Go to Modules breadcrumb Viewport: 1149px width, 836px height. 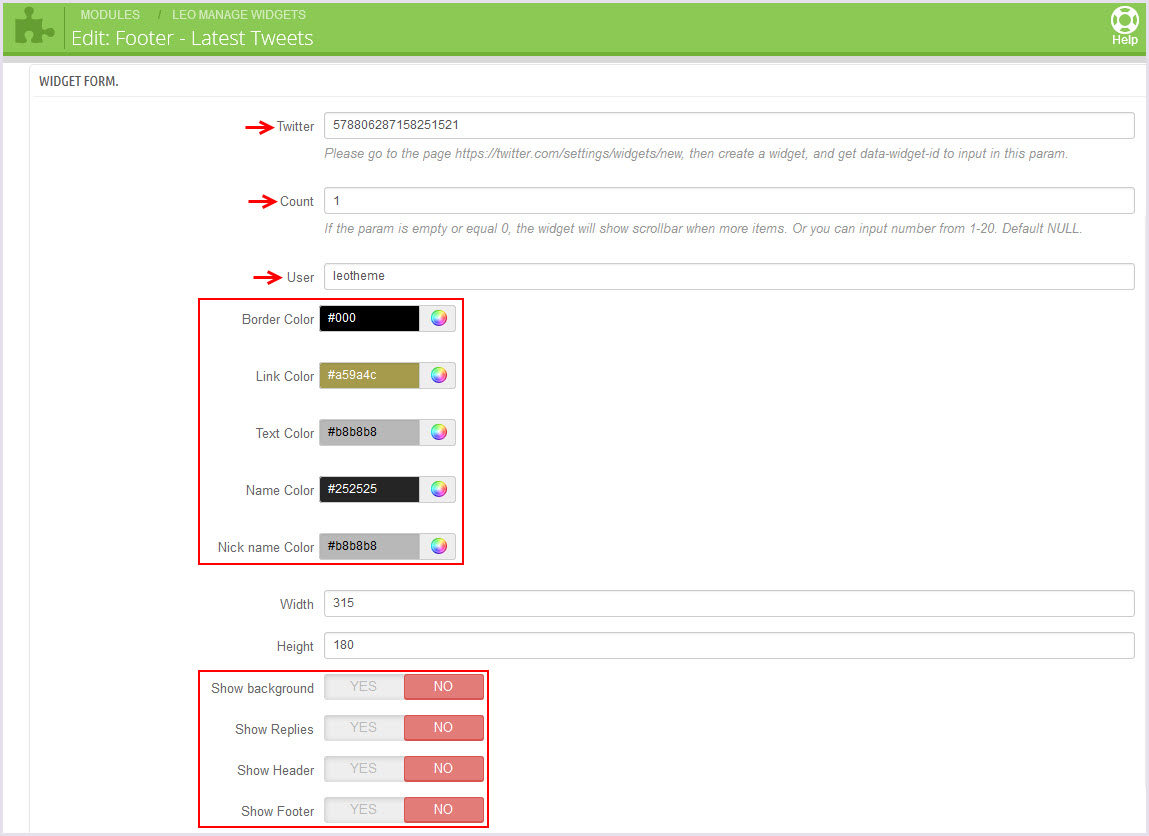(110, 15)
